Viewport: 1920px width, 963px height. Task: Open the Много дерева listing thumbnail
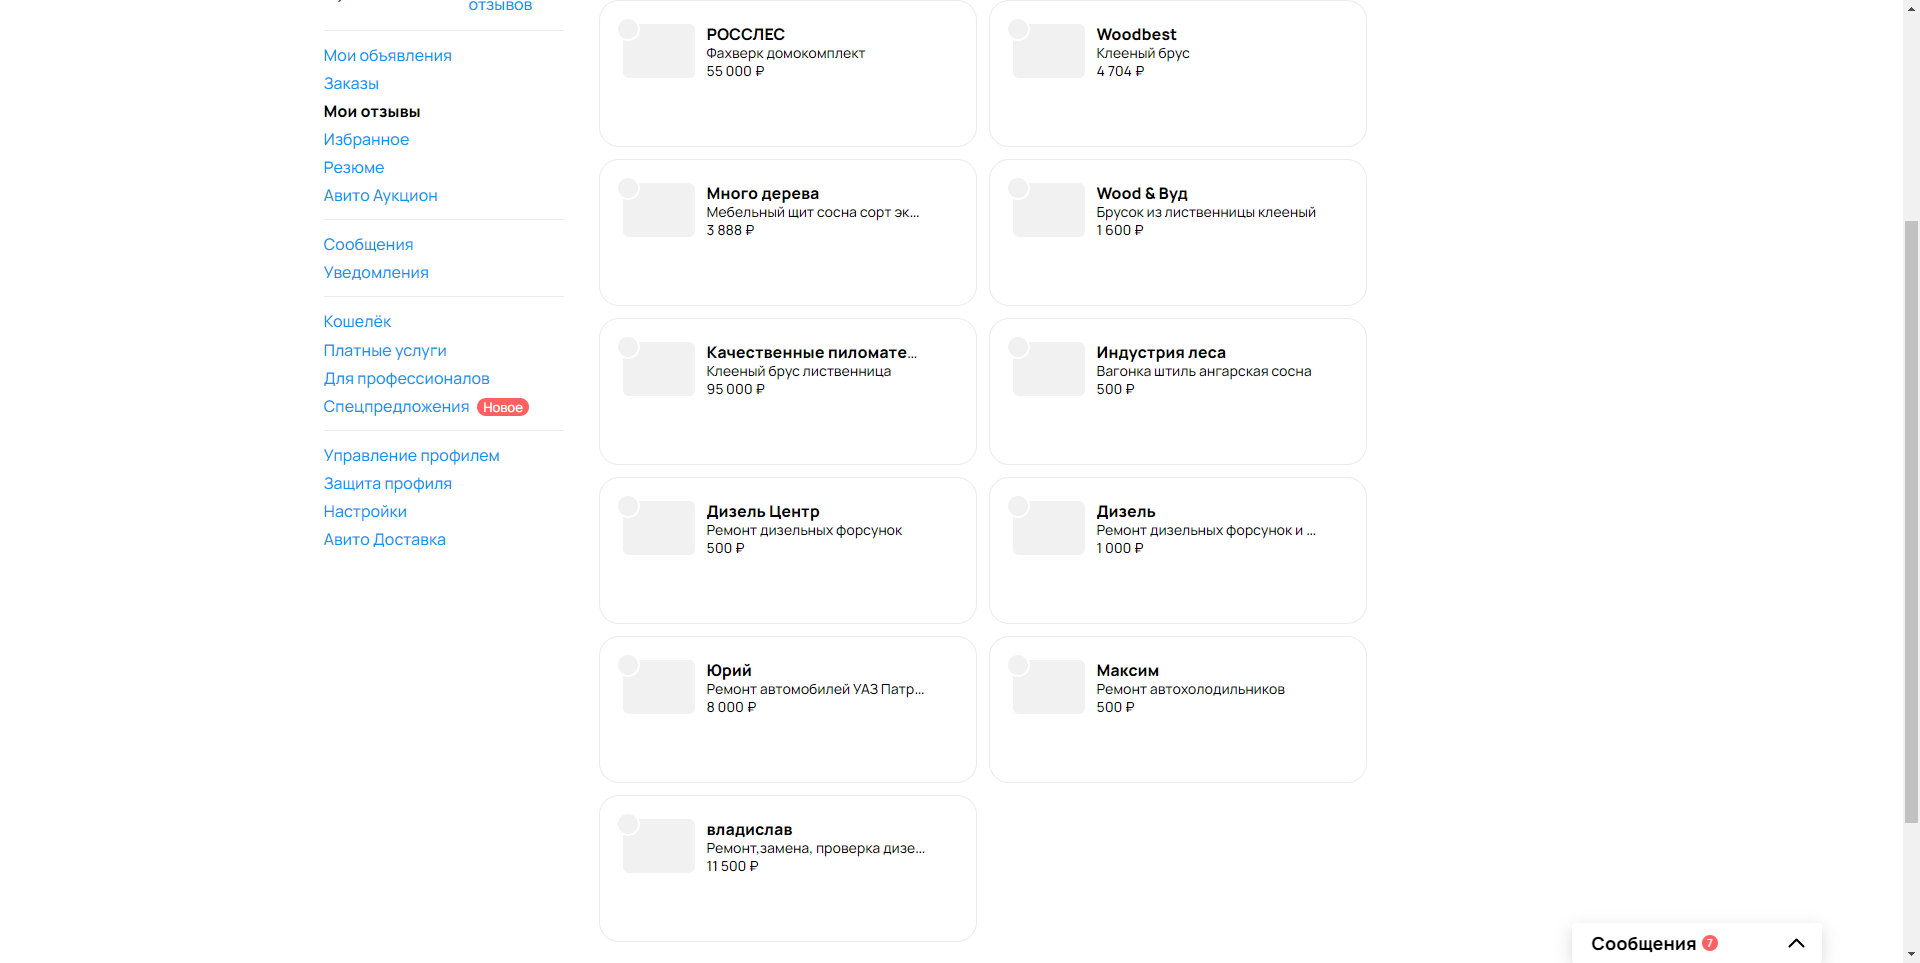(658, 210)
